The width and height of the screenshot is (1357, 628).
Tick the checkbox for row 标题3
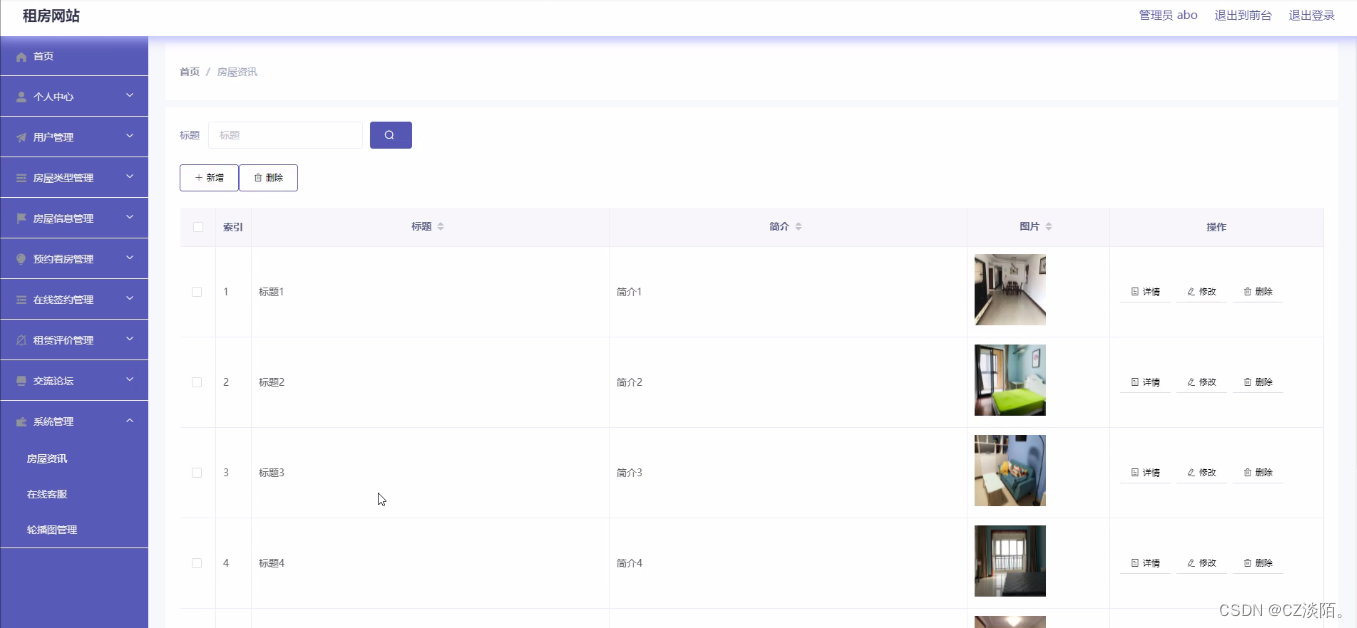[x=197, y=472]
